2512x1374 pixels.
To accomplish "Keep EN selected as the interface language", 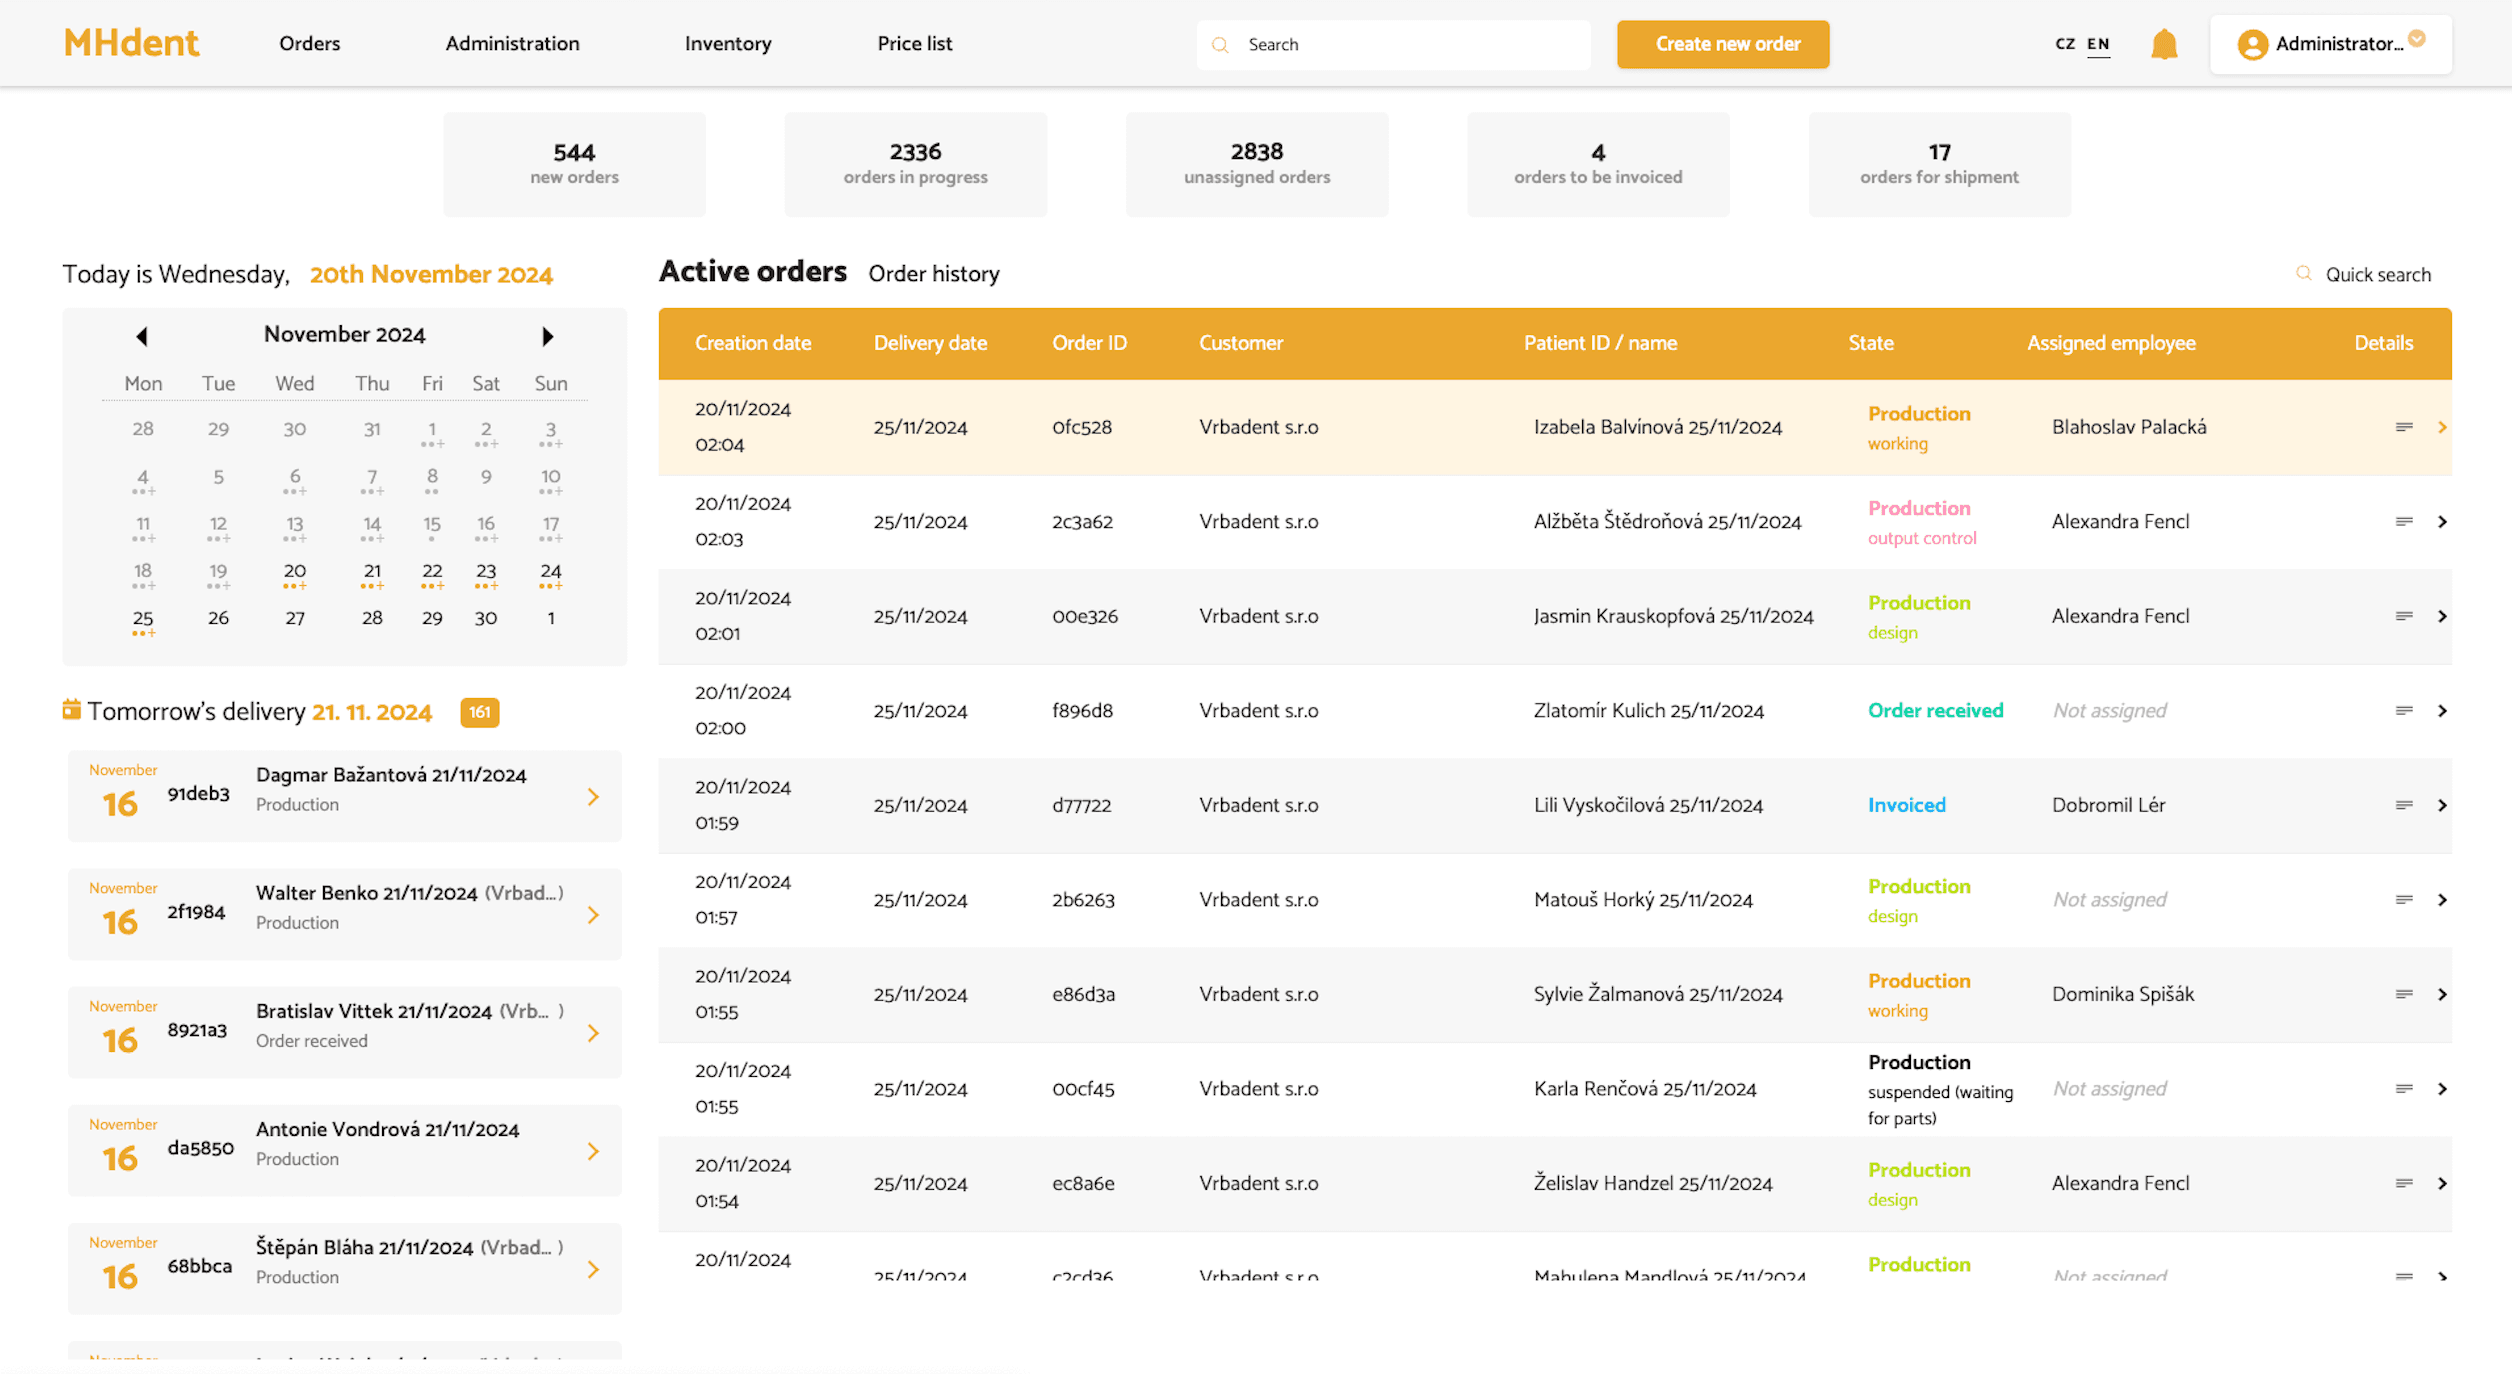I will (x=2097, y=44).
